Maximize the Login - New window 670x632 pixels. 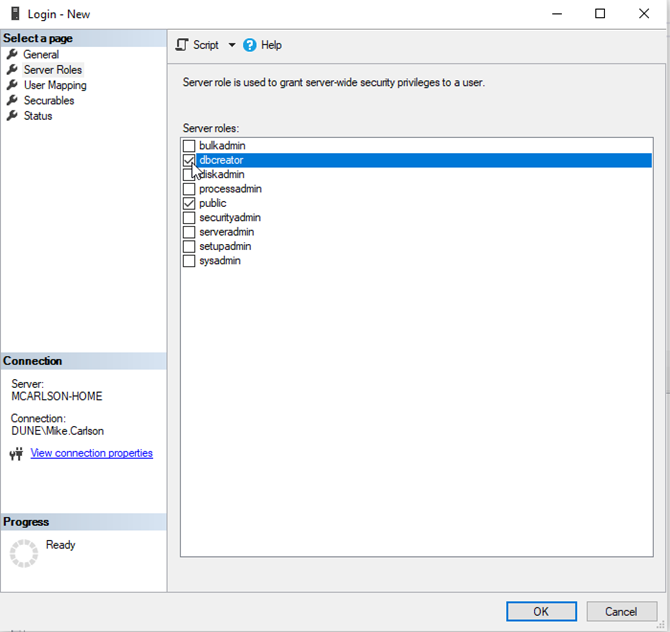pos(600,14)
